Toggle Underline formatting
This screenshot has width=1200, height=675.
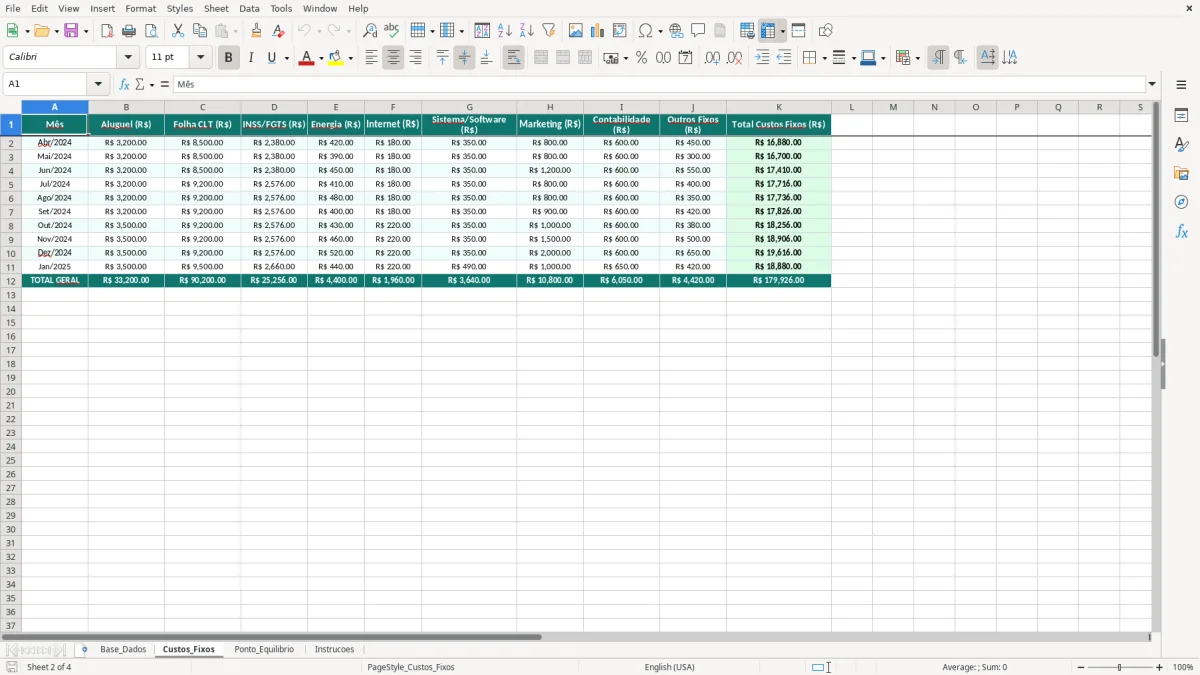[x=272, y=58]
